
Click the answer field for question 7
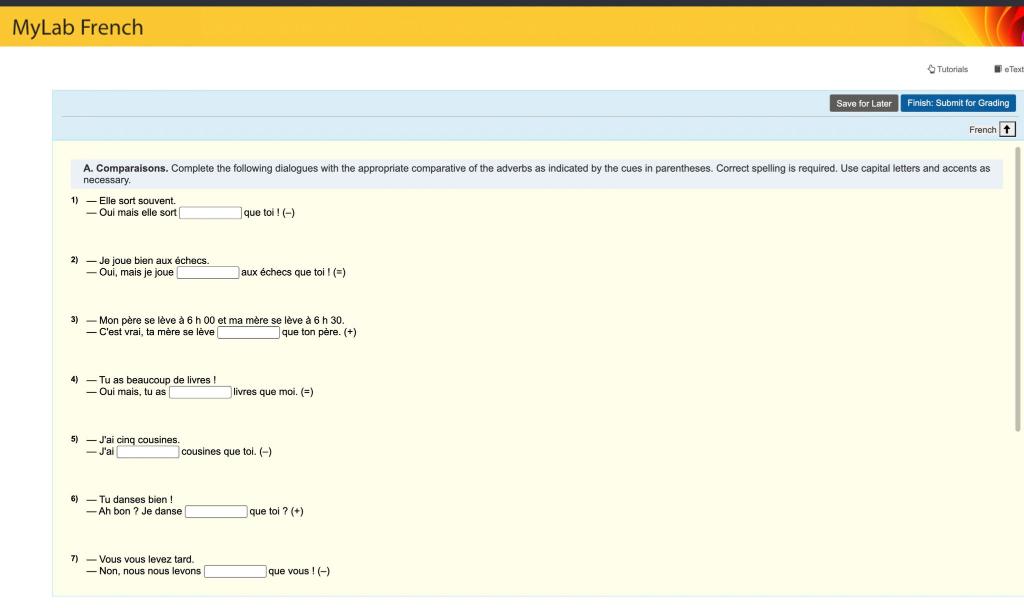pos(234,571)
